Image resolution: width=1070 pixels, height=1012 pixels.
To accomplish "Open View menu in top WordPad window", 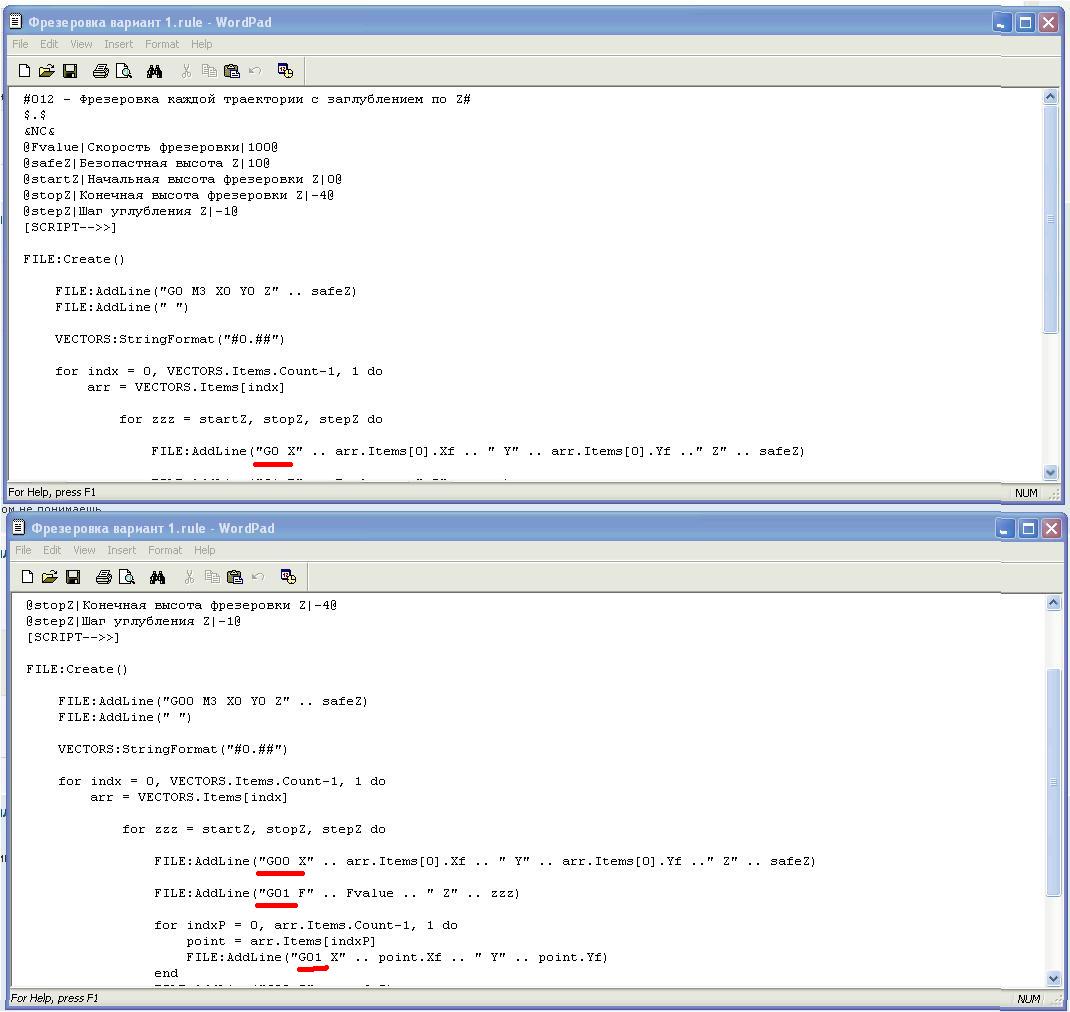I will pos(81,44).
